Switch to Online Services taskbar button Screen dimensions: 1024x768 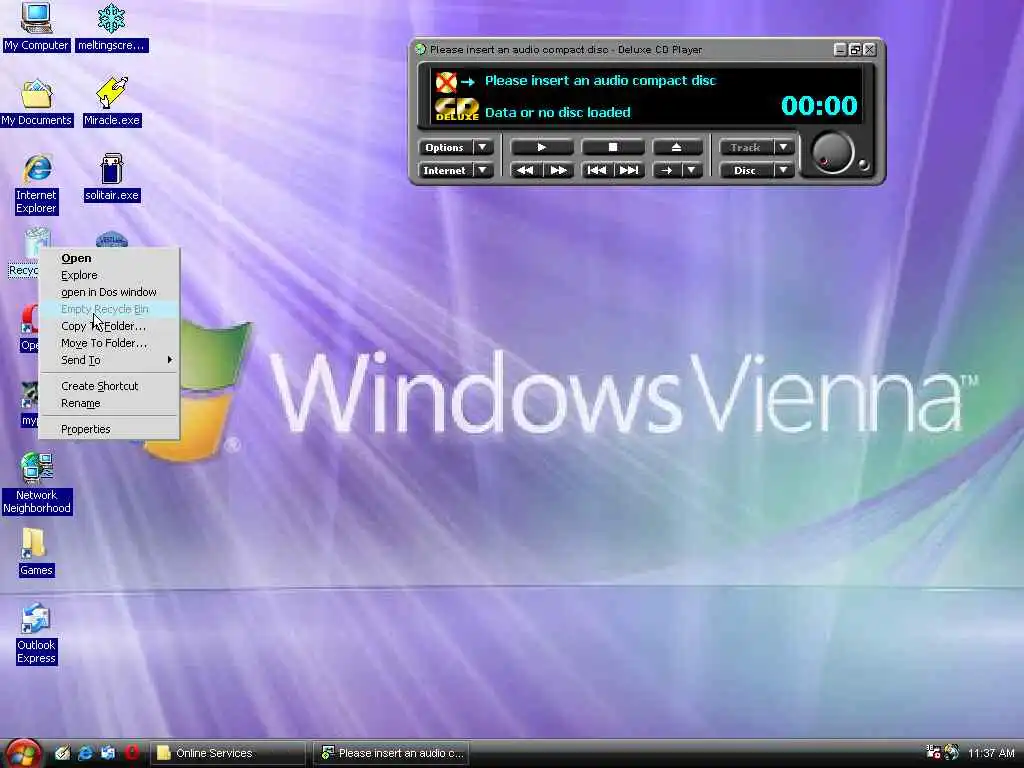228,753
